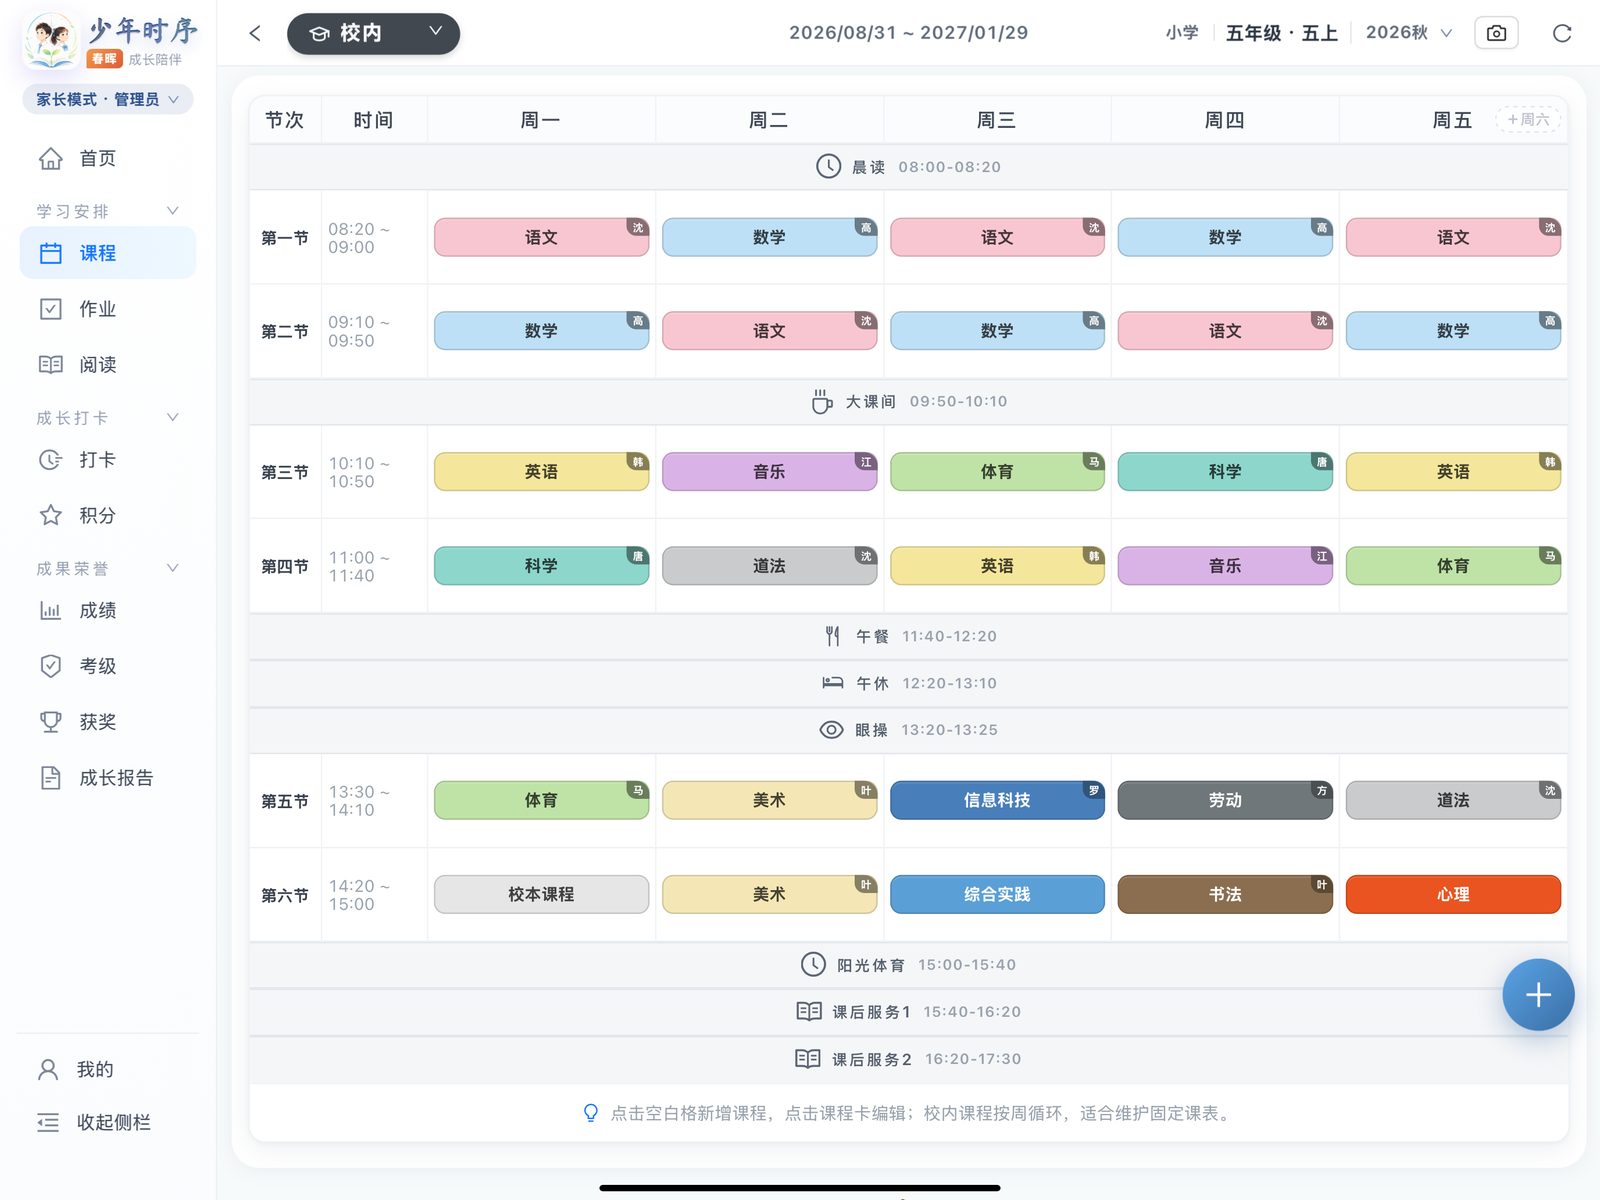
Task: Click the 晨读 08:00-08:20 row
Action: coord(908,167)
